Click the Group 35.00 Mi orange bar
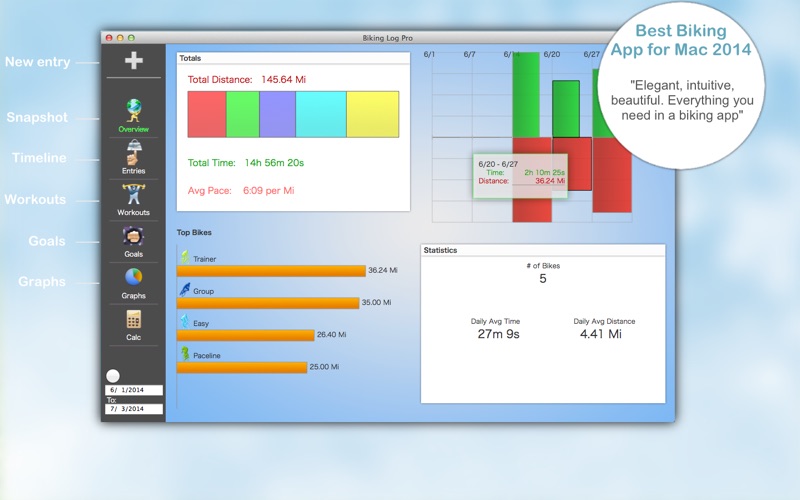The width and height of the screenshot is (800, 500). click(x=268, y=303)
